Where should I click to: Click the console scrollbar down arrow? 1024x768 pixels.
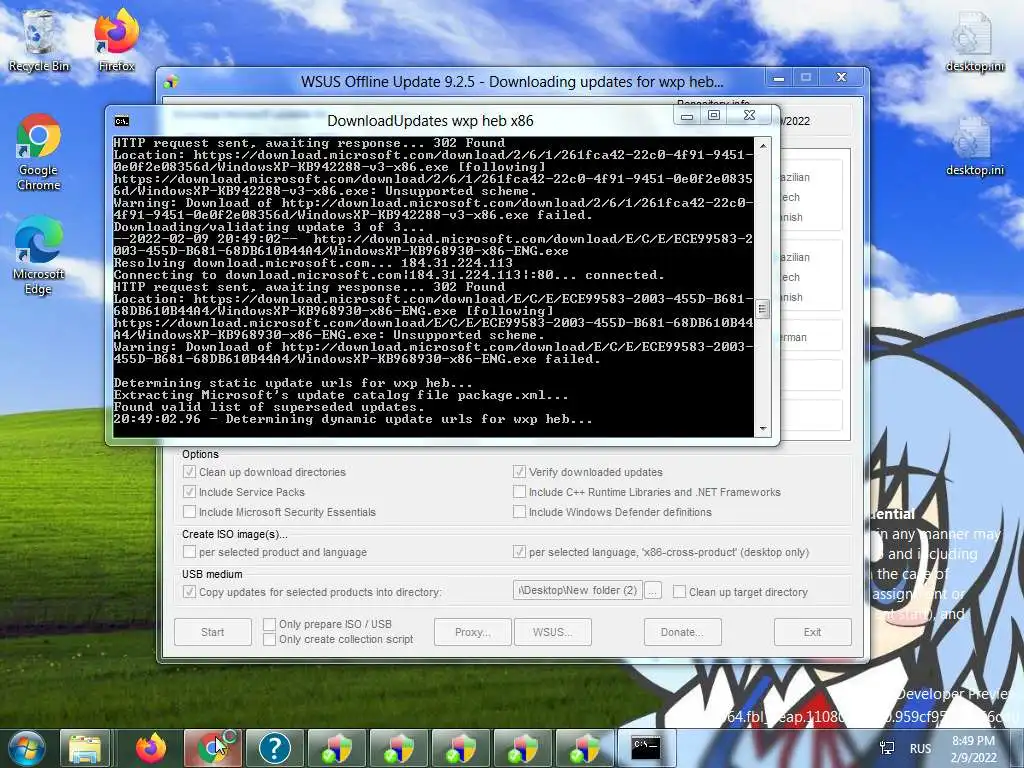[763, 429]
